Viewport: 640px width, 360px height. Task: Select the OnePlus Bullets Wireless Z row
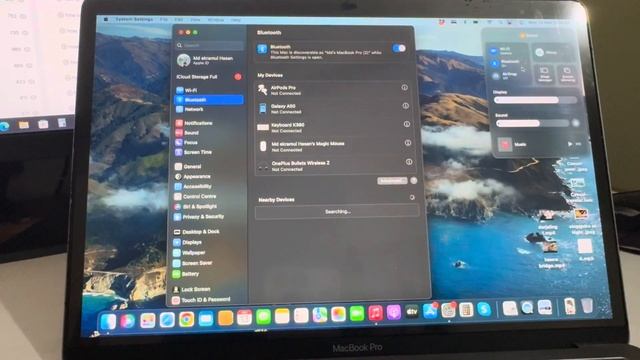click(337, 165)
